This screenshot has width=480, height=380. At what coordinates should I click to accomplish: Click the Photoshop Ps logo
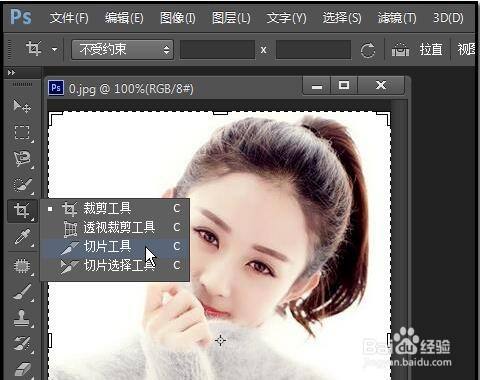point(21,17)
